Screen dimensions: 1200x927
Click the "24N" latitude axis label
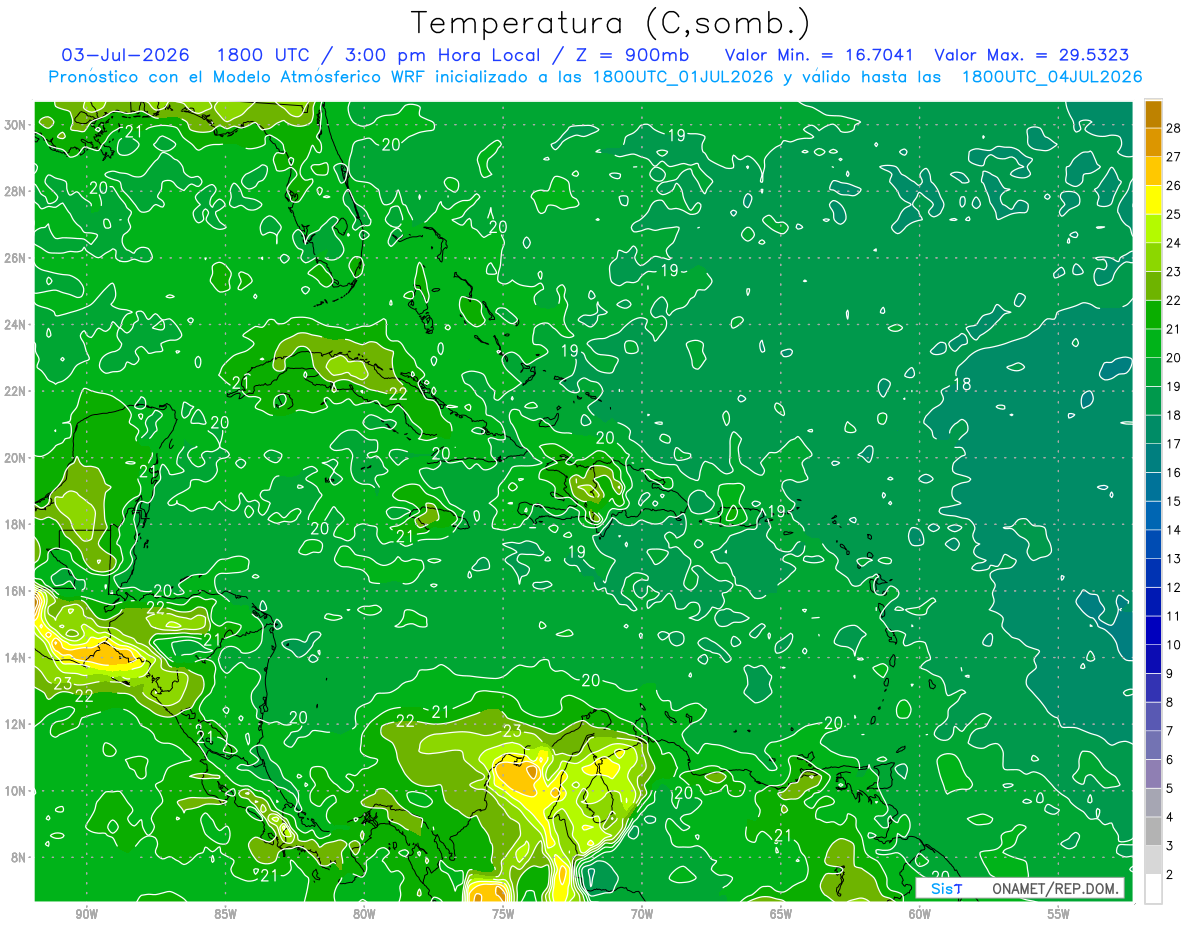(x=15, y=324)
